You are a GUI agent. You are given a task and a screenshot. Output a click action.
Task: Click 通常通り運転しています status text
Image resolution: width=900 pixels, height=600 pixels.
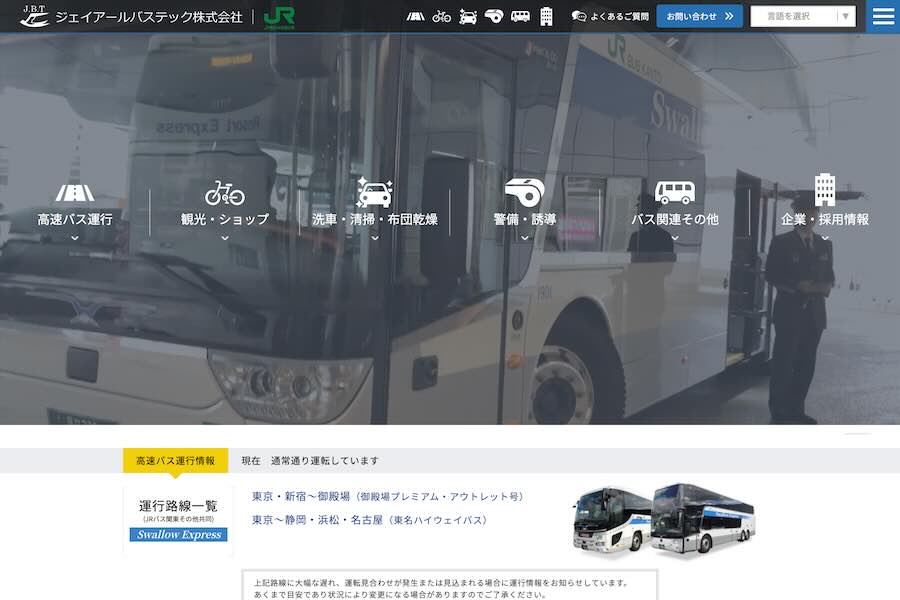(325, 460)
